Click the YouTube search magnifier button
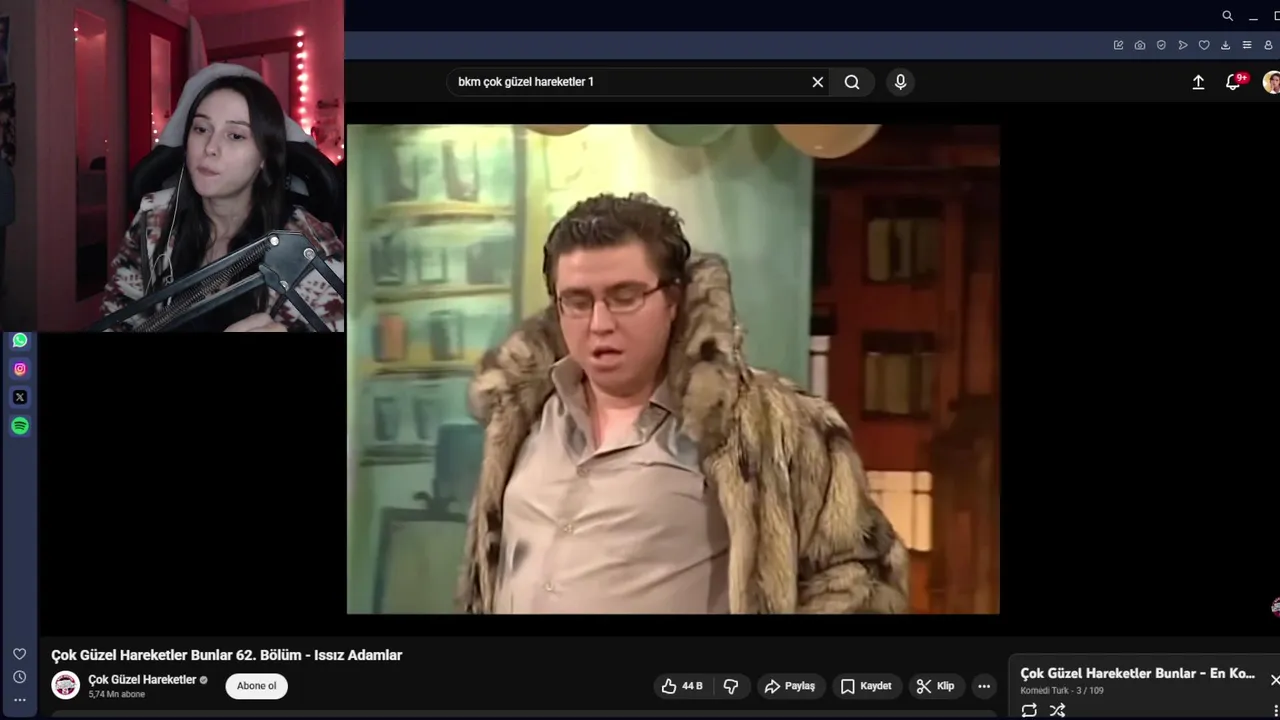Screen dimensions: 1280x720 point(852,82)
